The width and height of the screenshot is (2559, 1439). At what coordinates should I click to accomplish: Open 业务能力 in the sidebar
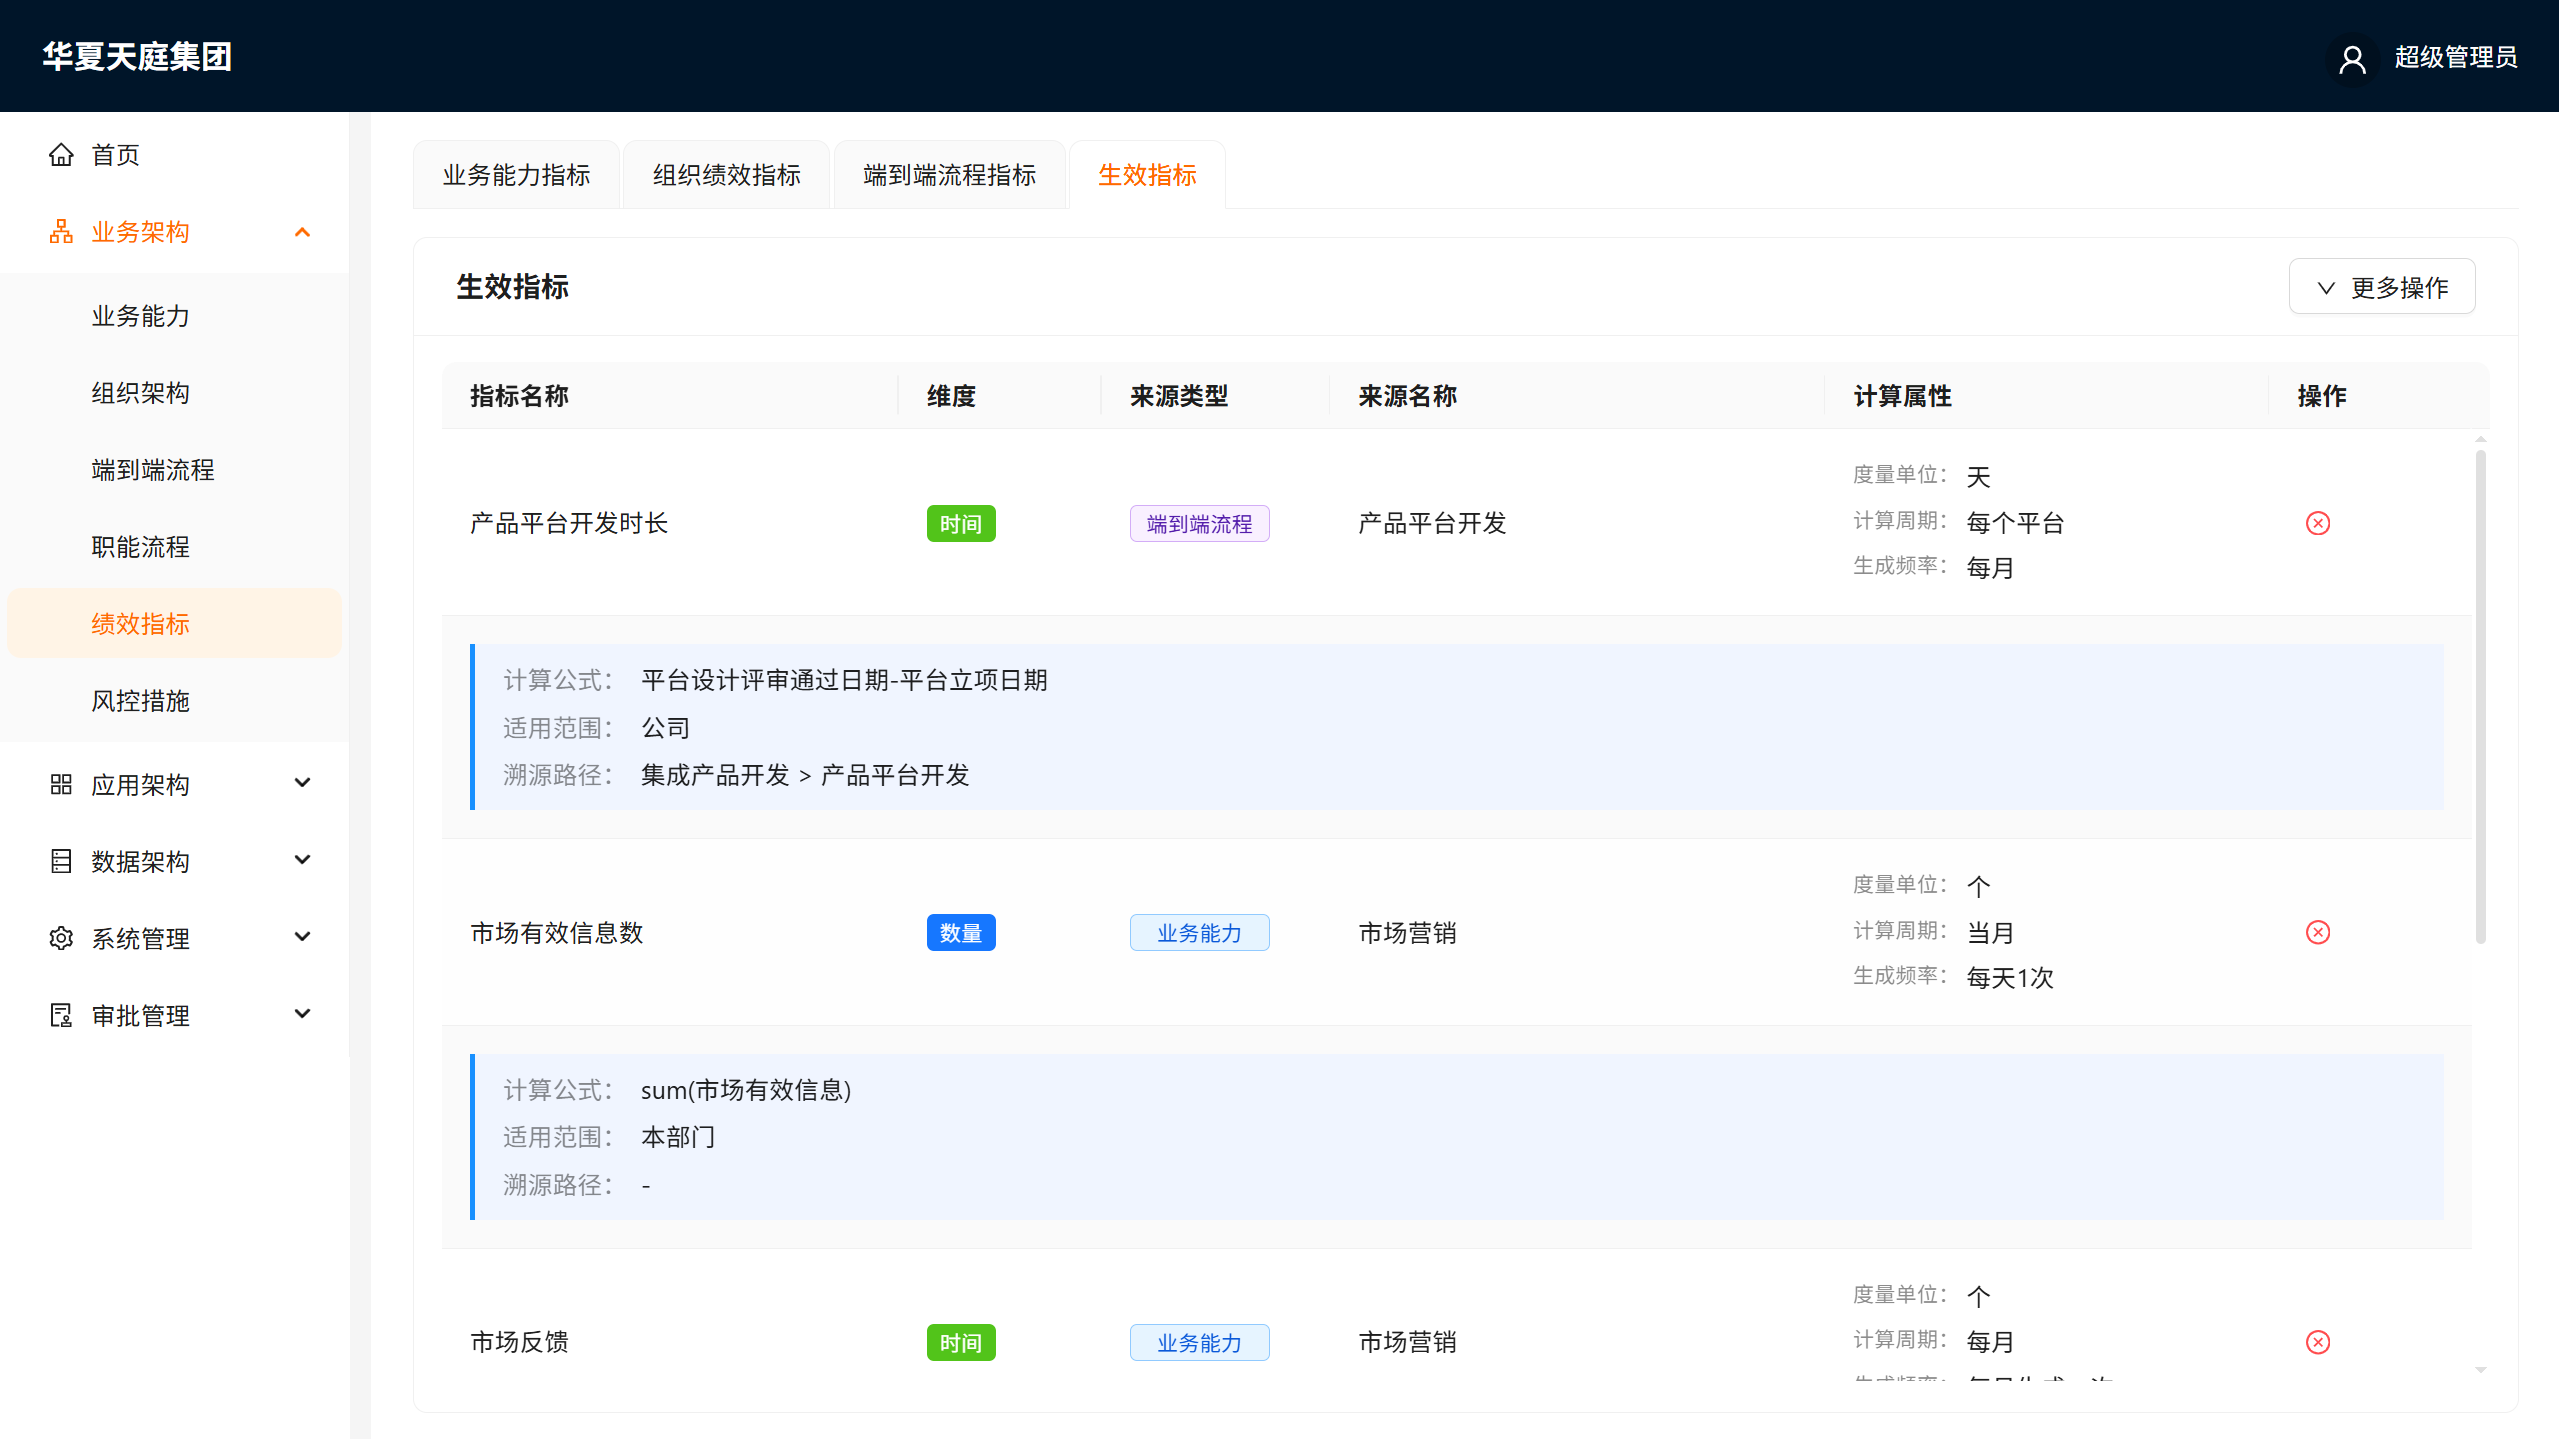pos(174,316)
